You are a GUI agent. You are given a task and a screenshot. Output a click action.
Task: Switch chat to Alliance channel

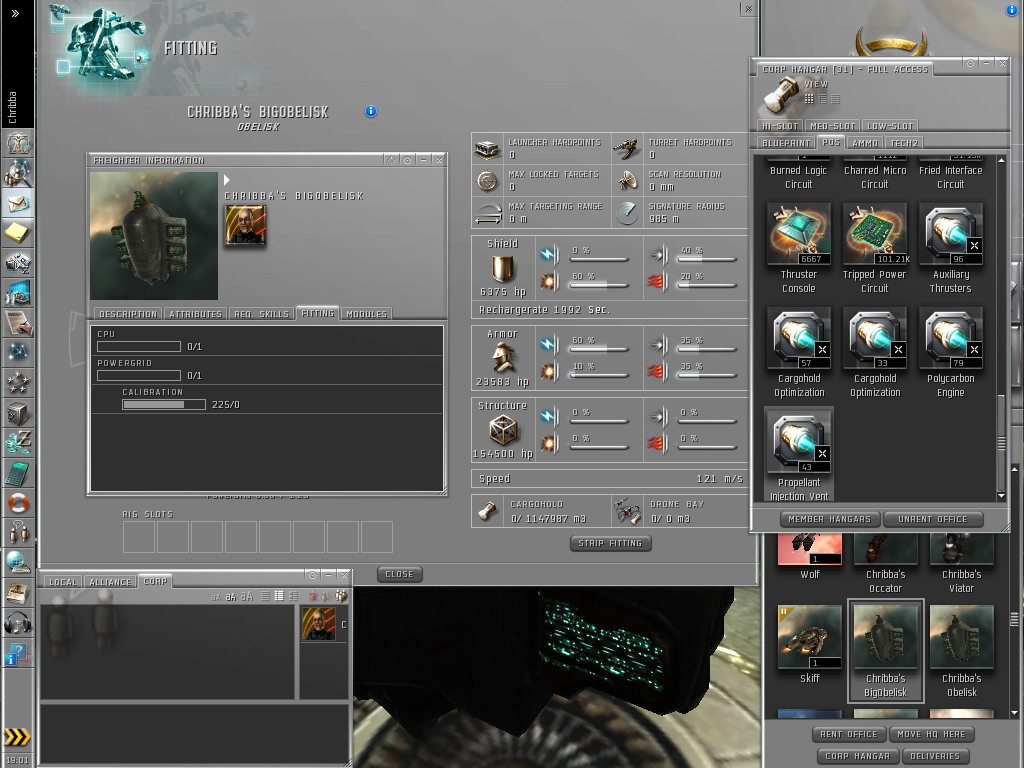tap(110, 582)
